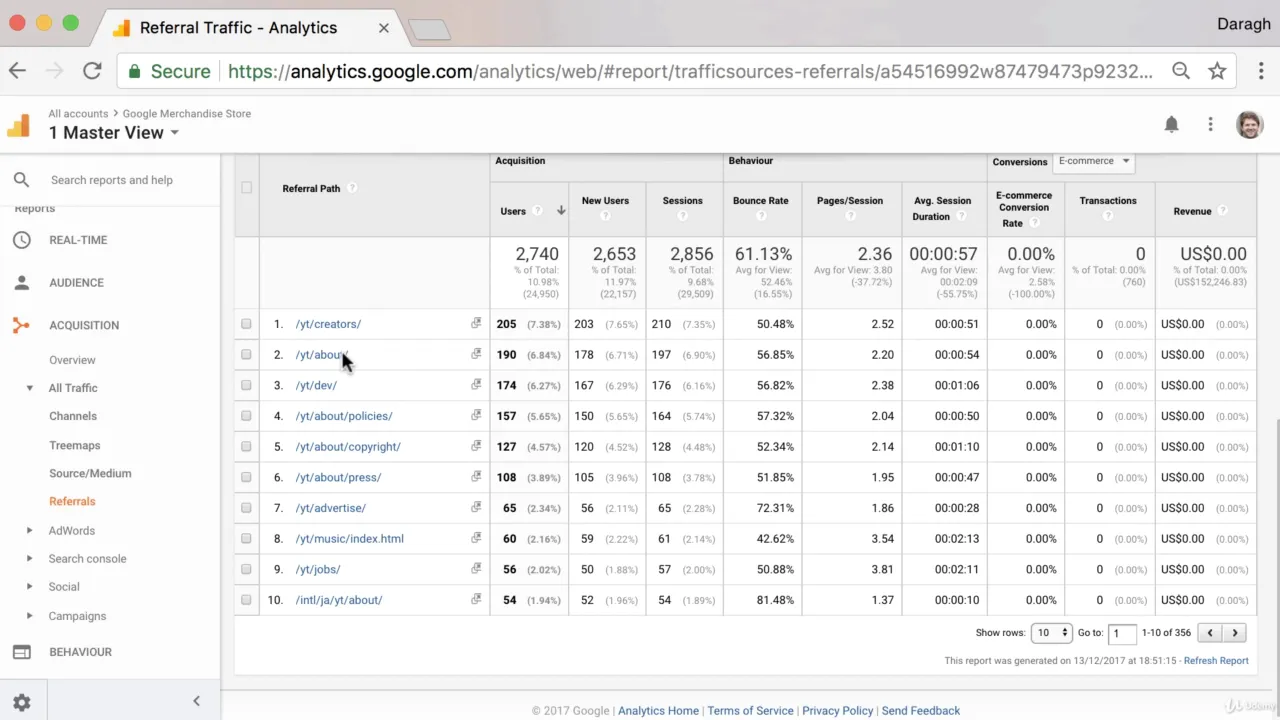Viewport: 1280px width, 720px height.
Task: Click the Google Analytics logo
Action: click(19, 125)
